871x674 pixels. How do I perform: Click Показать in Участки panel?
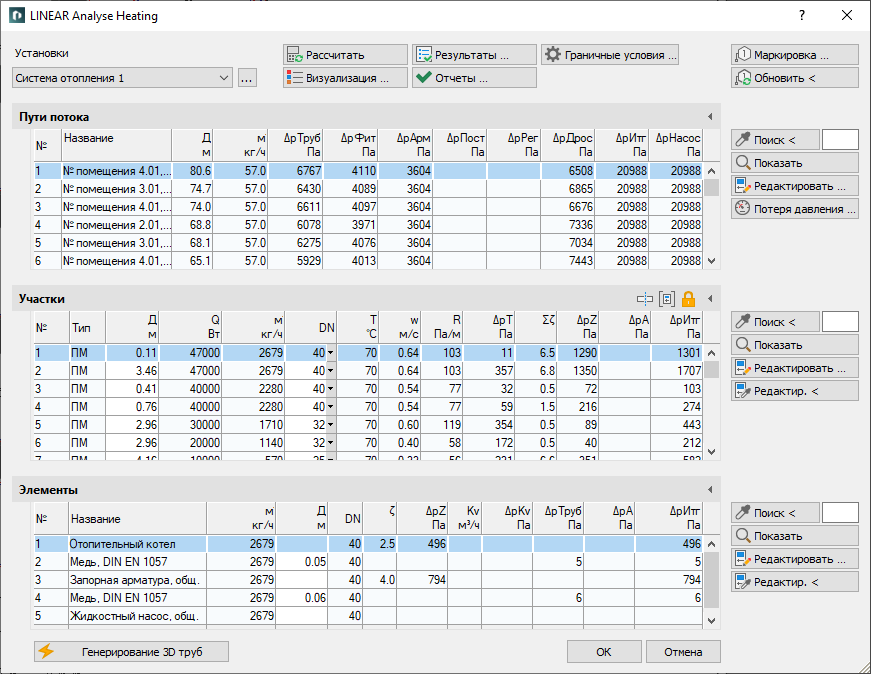tap(795, 345)
